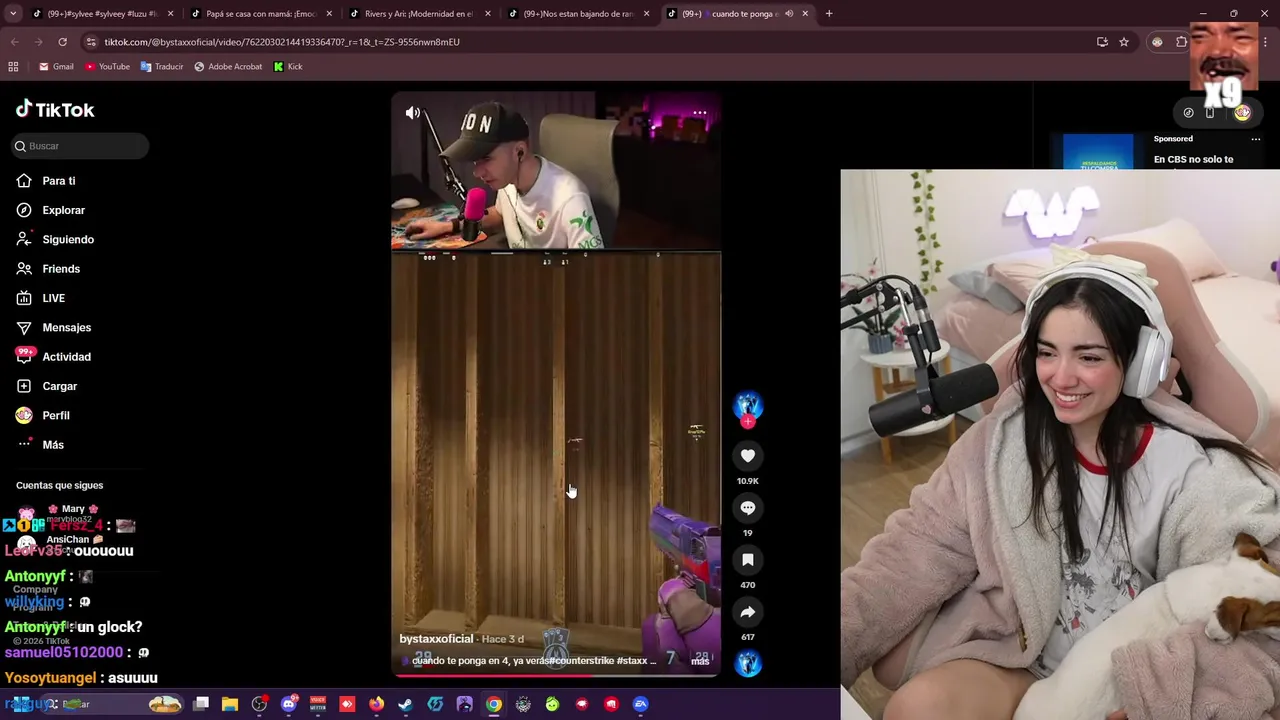The height and width of the screenshot is (720, 1280).
Task: Open the comments bubble showing 19
Action: click(x=747, y=508)
